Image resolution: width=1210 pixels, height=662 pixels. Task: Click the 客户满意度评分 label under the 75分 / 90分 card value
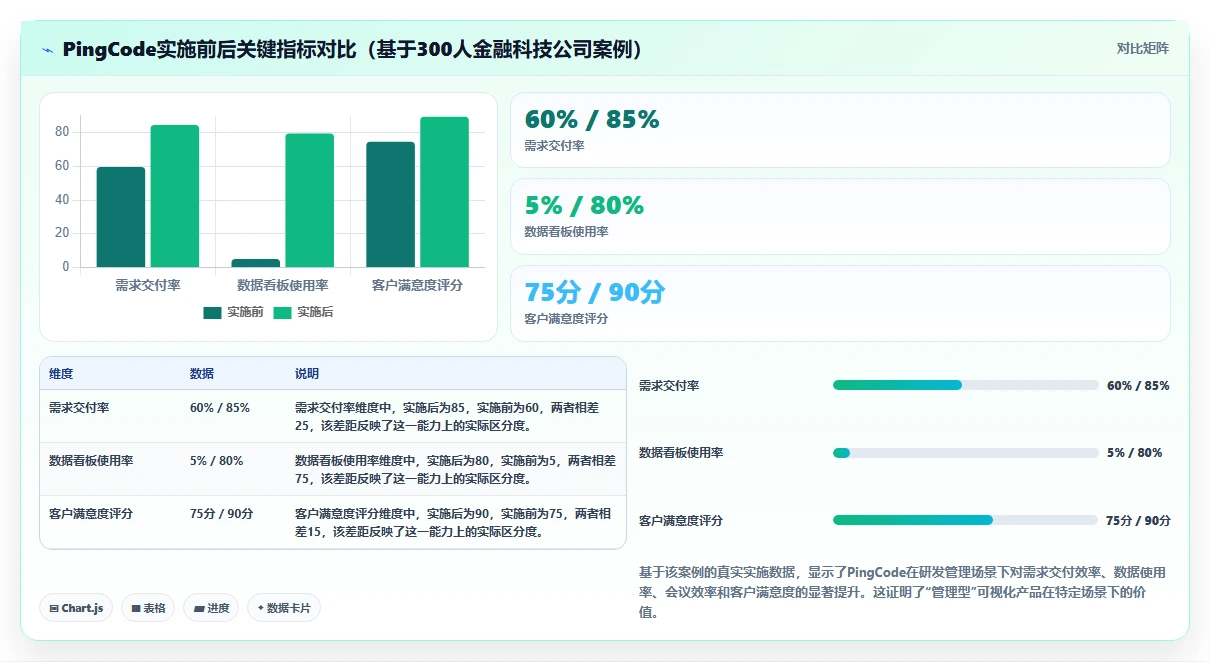point(566,319)
